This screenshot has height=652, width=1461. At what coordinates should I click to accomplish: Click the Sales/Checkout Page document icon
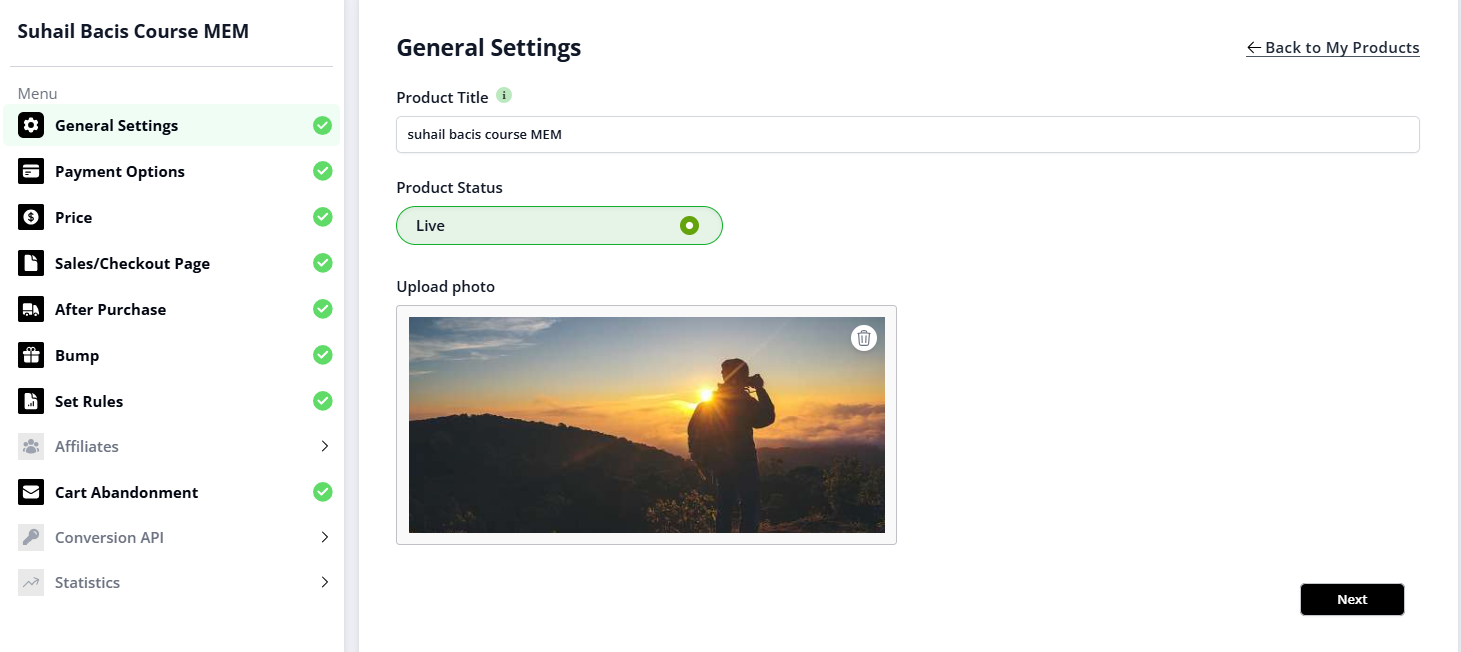click(31, 263)
